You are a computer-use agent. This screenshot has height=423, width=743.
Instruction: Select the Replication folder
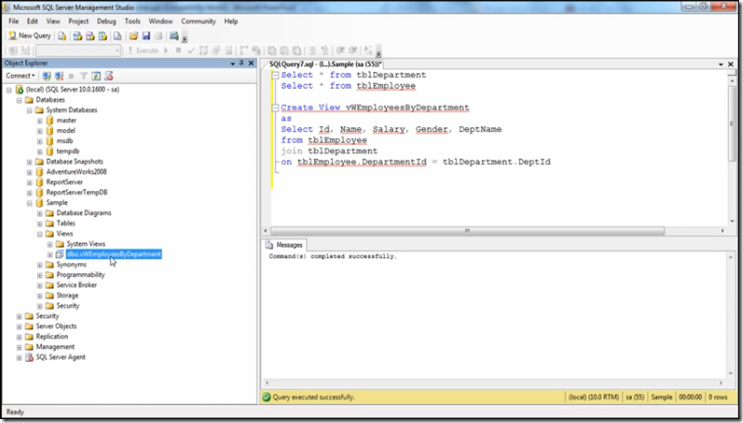(x=52, y=336)
